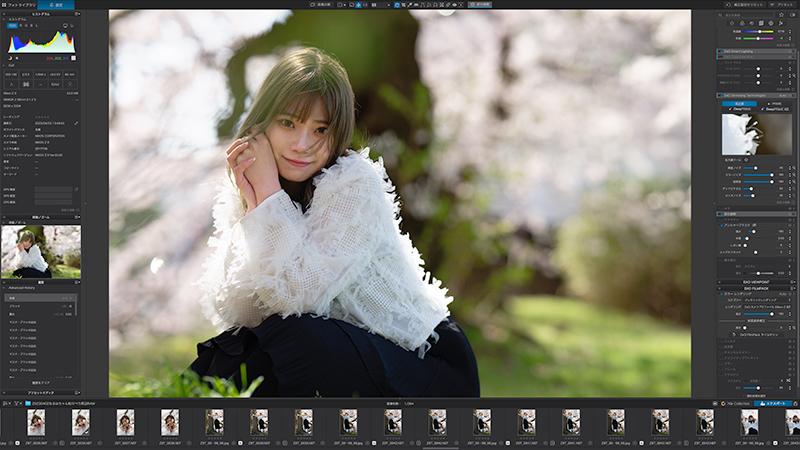Toggle highlight clipping sun icon
This screenshot has width=800, height=450.
click(x=17, y=58)
